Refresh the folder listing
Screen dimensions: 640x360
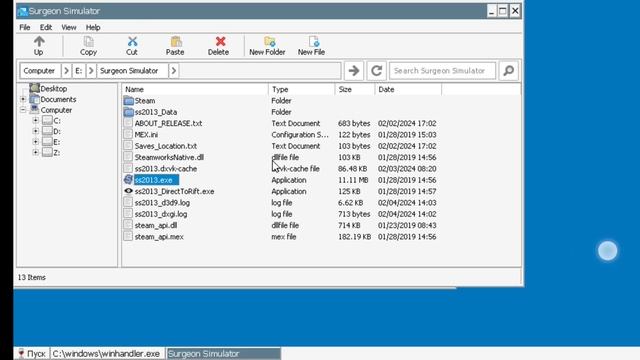tap(376, 71)
